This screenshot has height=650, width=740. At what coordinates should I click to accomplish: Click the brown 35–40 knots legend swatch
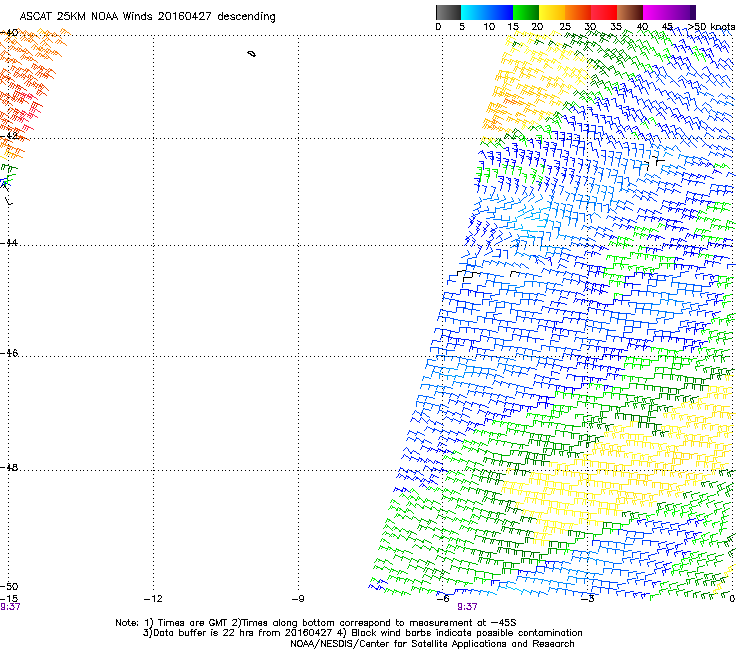pos(630,12)
